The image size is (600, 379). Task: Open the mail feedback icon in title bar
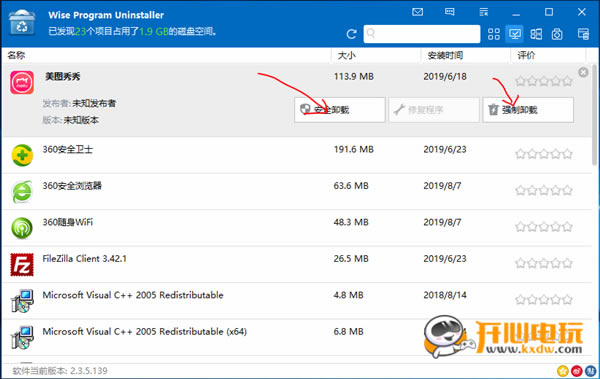point(417,12)
